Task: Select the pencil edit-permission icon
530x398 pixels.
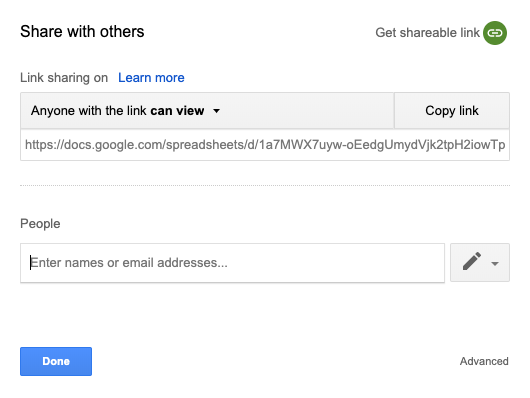Action: [x=472, y=261]
